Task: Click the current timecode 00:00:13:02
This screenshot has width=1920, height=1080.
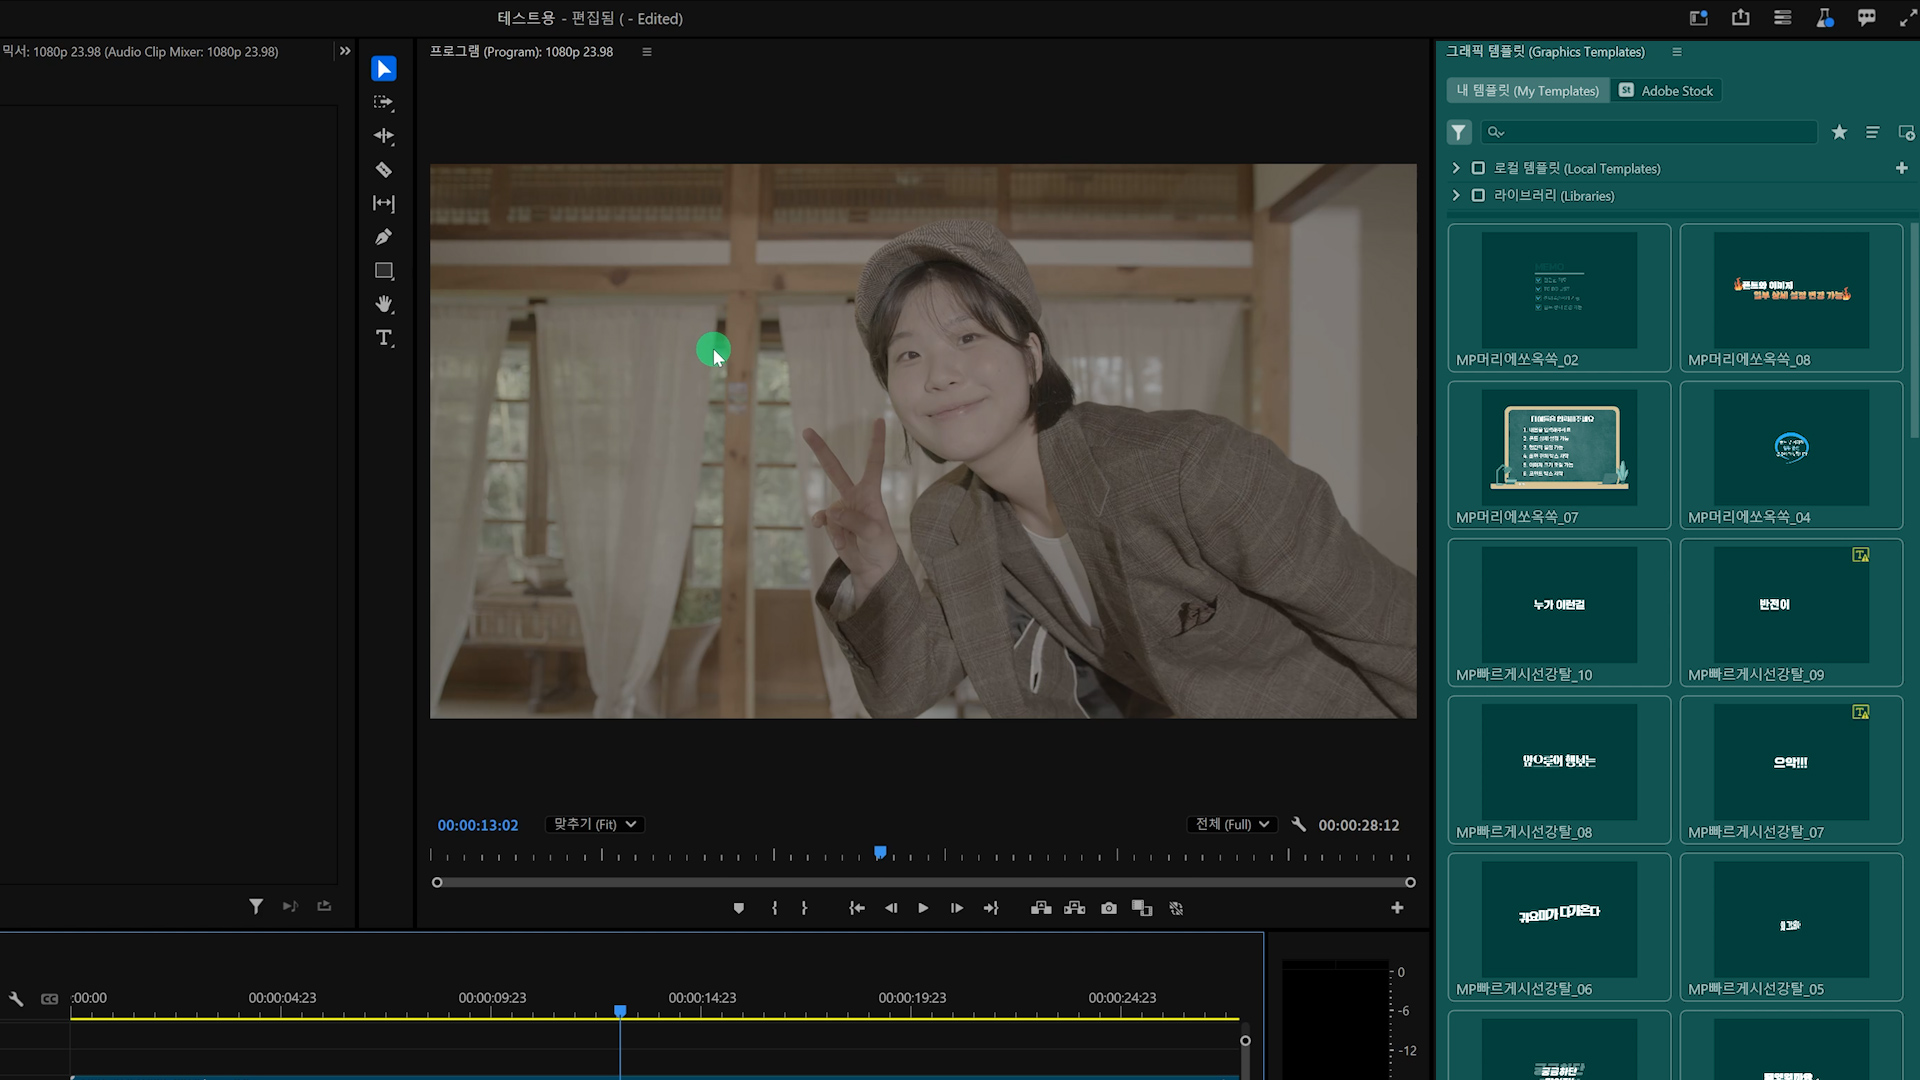Action: point(478,825)
